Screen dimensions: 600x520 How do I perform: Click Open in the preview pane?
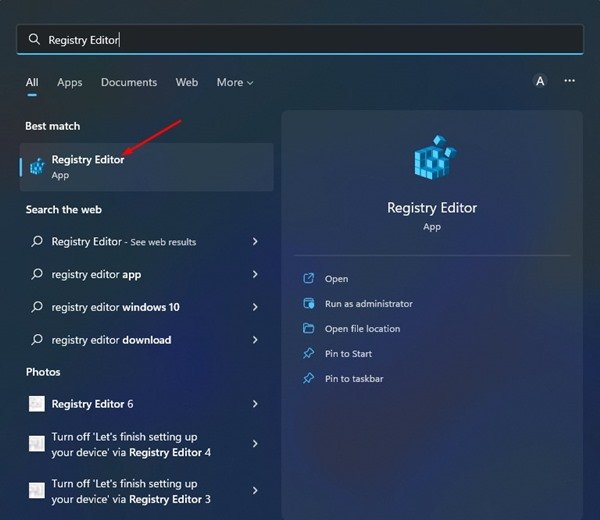click(x=336, y=279)
